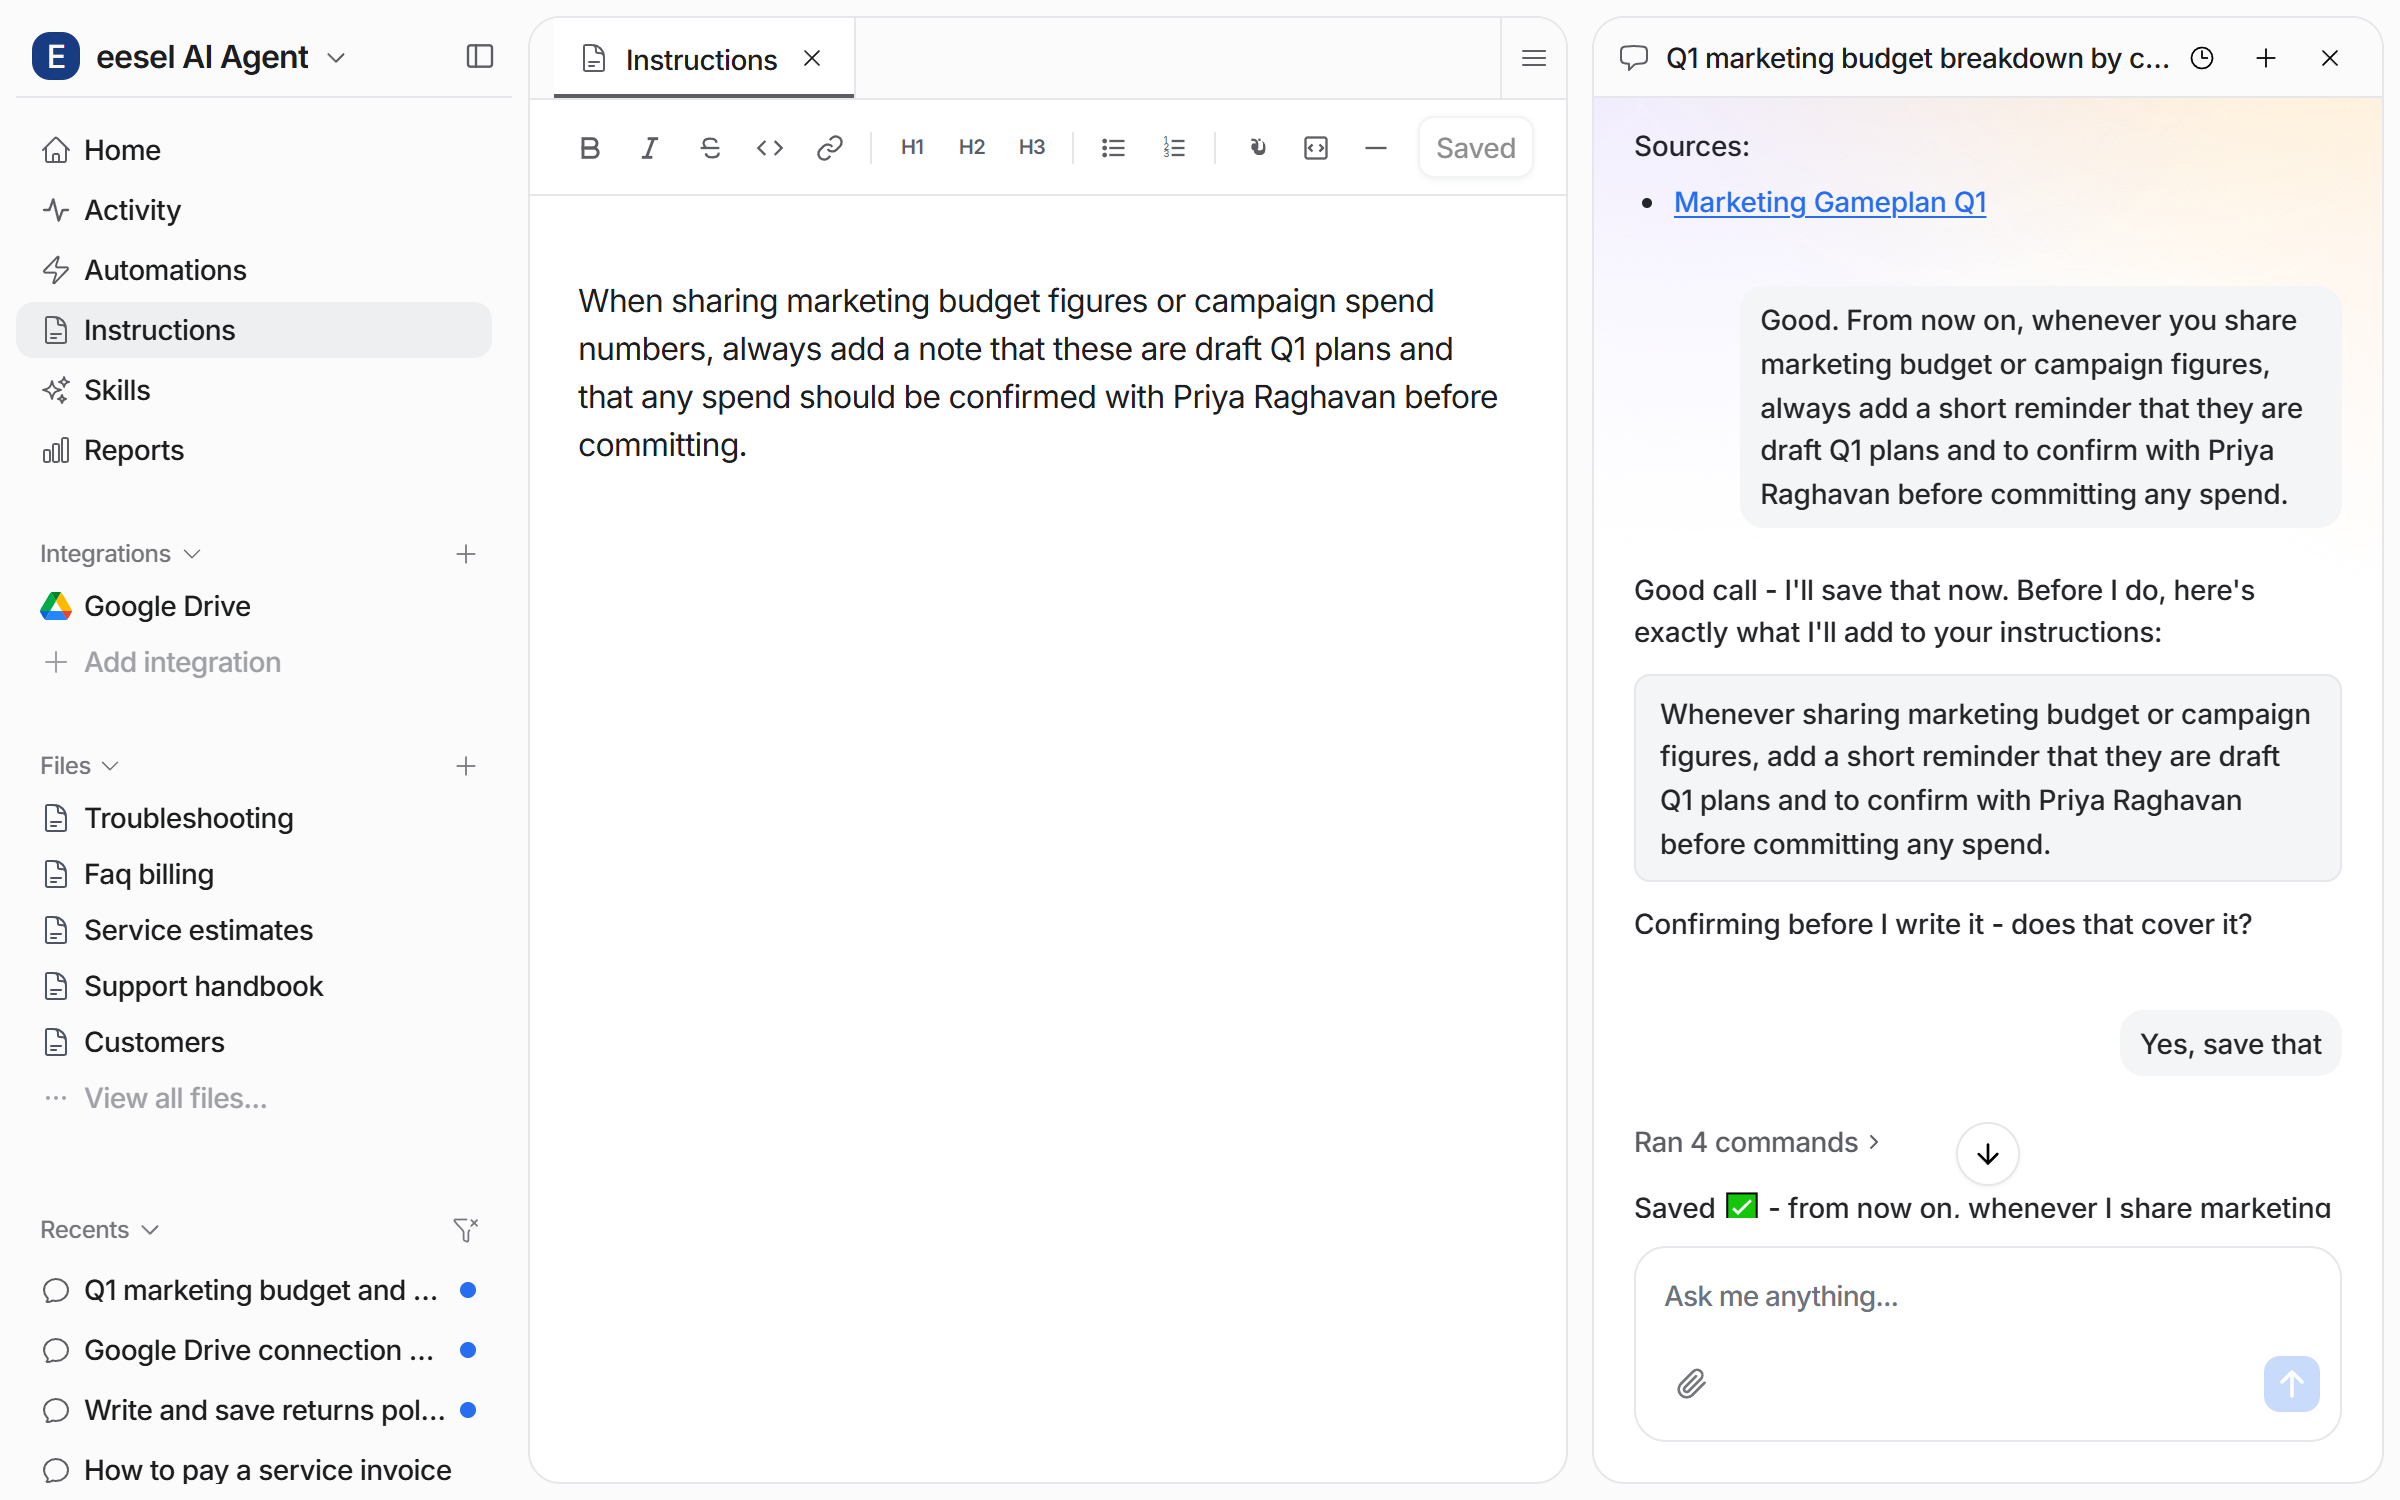Viewport: 2400px width, 1500px height.
Task: Open Write and save returns policy chat
Action: (254, 1410)
